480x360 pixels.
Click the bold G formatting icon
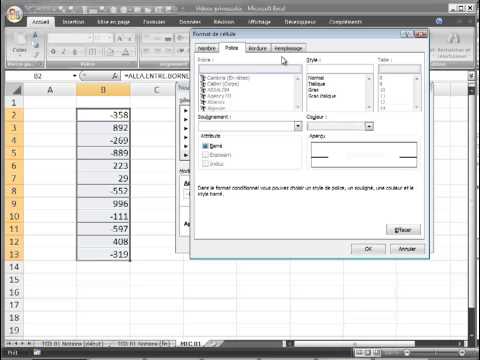[53, 52]
